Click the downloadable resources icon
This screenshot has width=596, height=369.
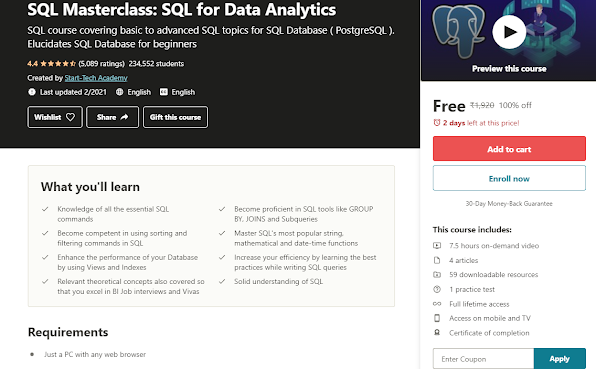(437, 274)
